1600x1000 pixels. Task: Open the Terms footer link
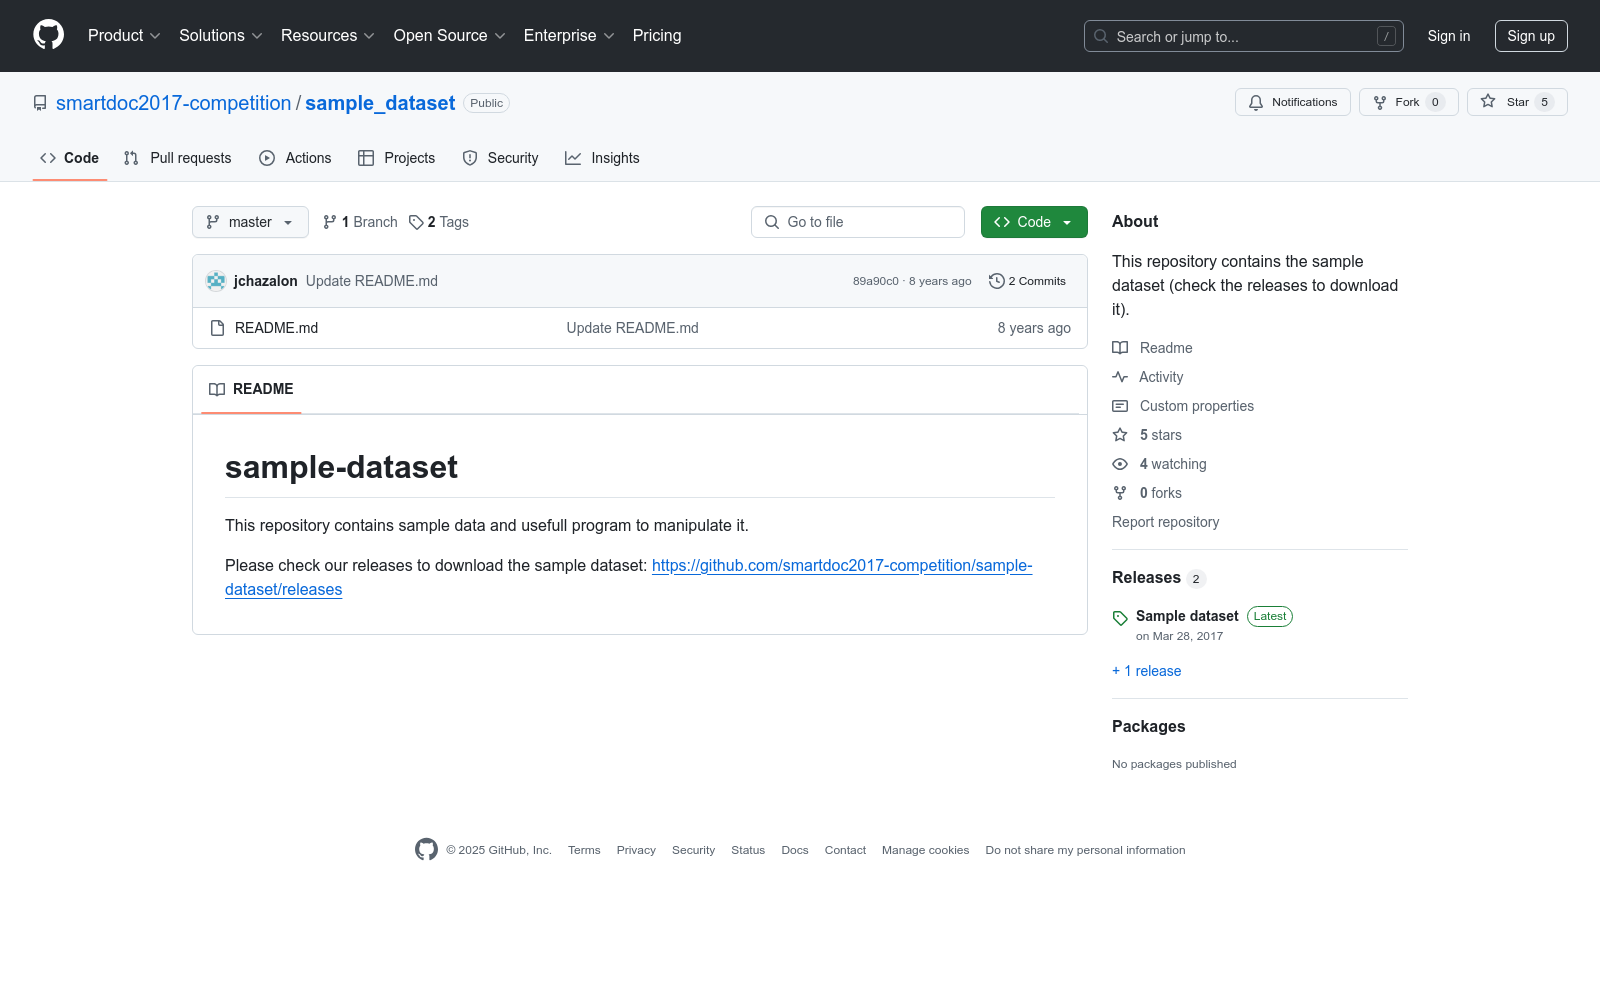click(x=584, y=850)
